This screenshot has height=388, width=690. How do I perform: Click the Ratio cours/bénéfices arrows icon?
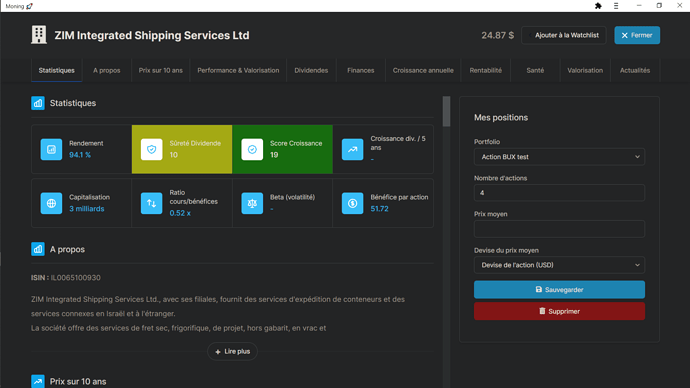[151, 203]
